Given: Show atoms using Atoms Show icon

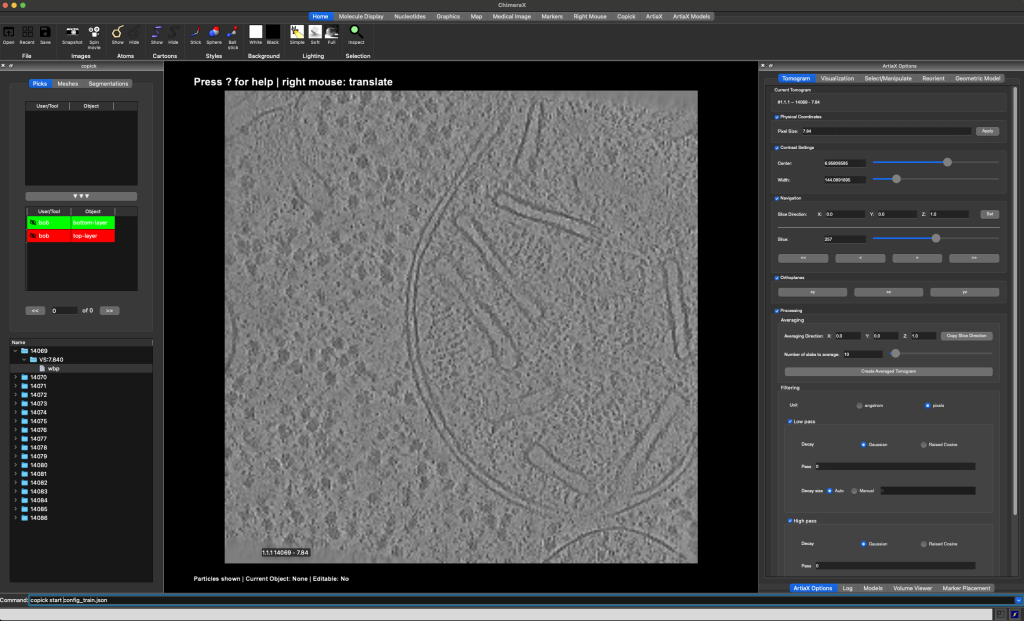Looking at the screenshot, I should [118, 35].
